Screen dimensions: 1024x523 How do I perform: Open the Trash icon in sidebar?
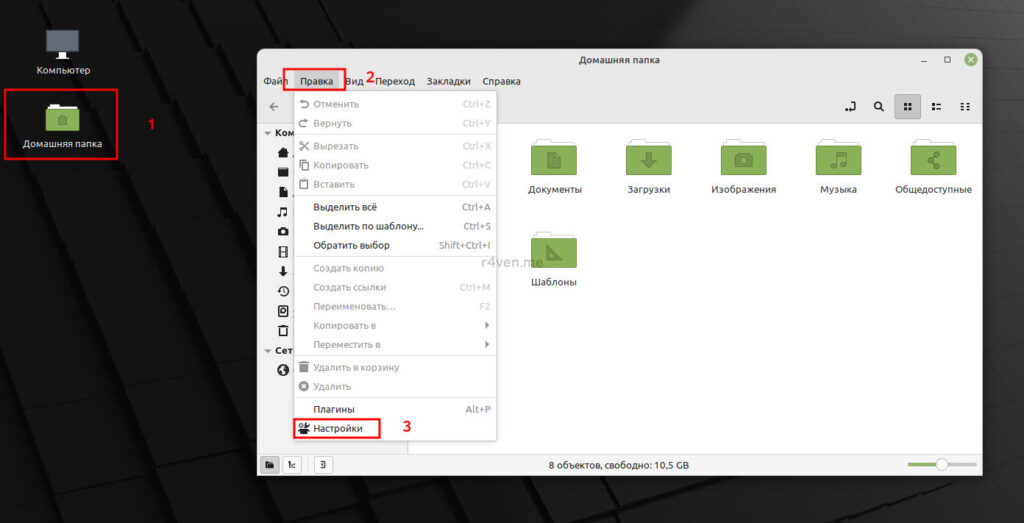click(283, 330)
